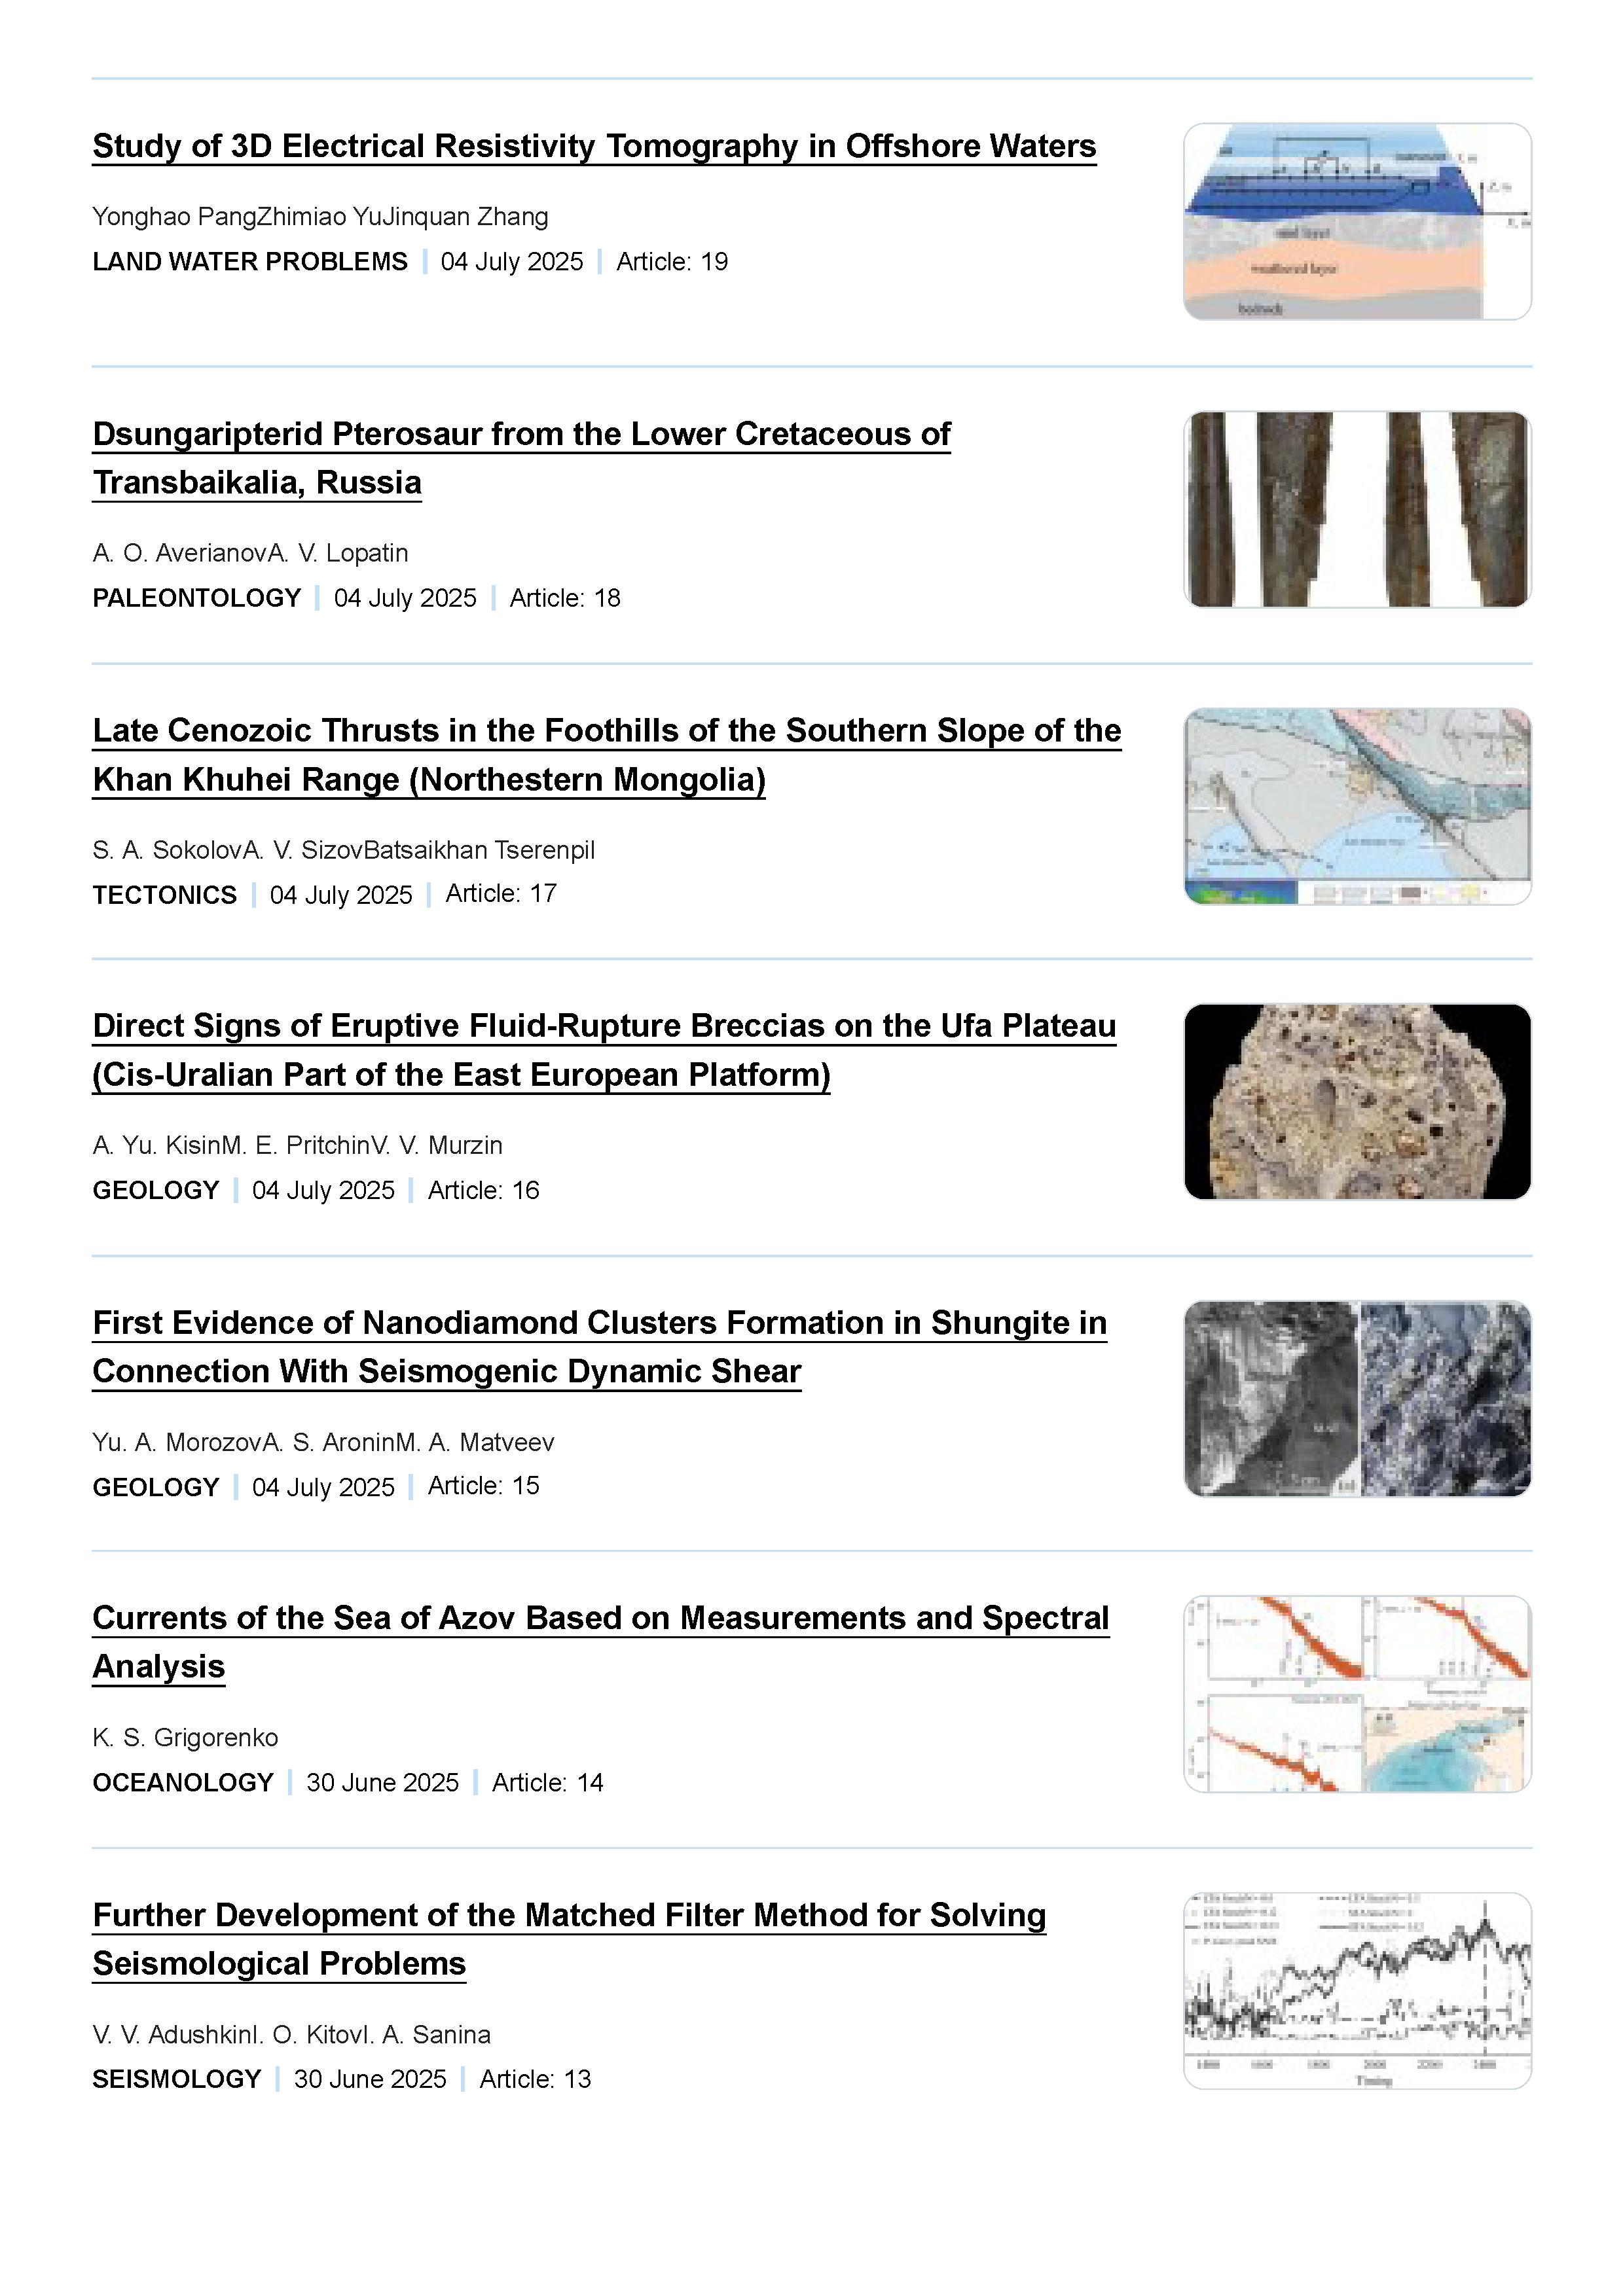Open the Eruptive Fluid-Rupture Breccias article
Image resolution: width=1623 pixels, height=2296 pixels.
click(x=604, y=1050)
